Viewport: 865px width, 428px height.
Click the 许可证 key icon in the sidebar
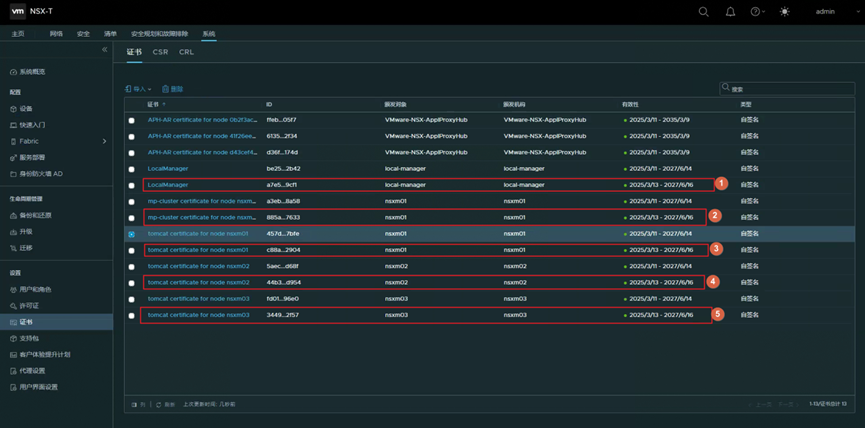point(14,306)
